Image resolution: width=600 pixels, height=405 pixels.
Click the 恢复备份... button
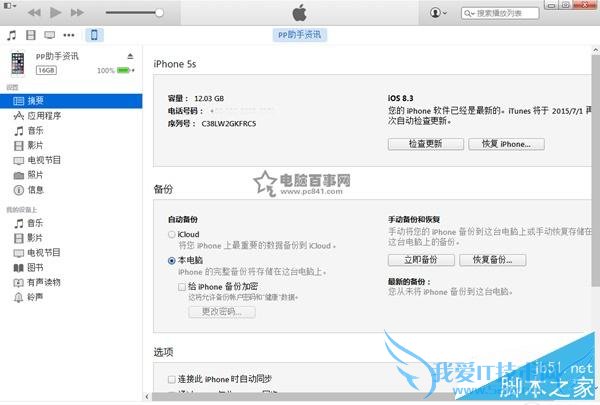click(492, 260)
